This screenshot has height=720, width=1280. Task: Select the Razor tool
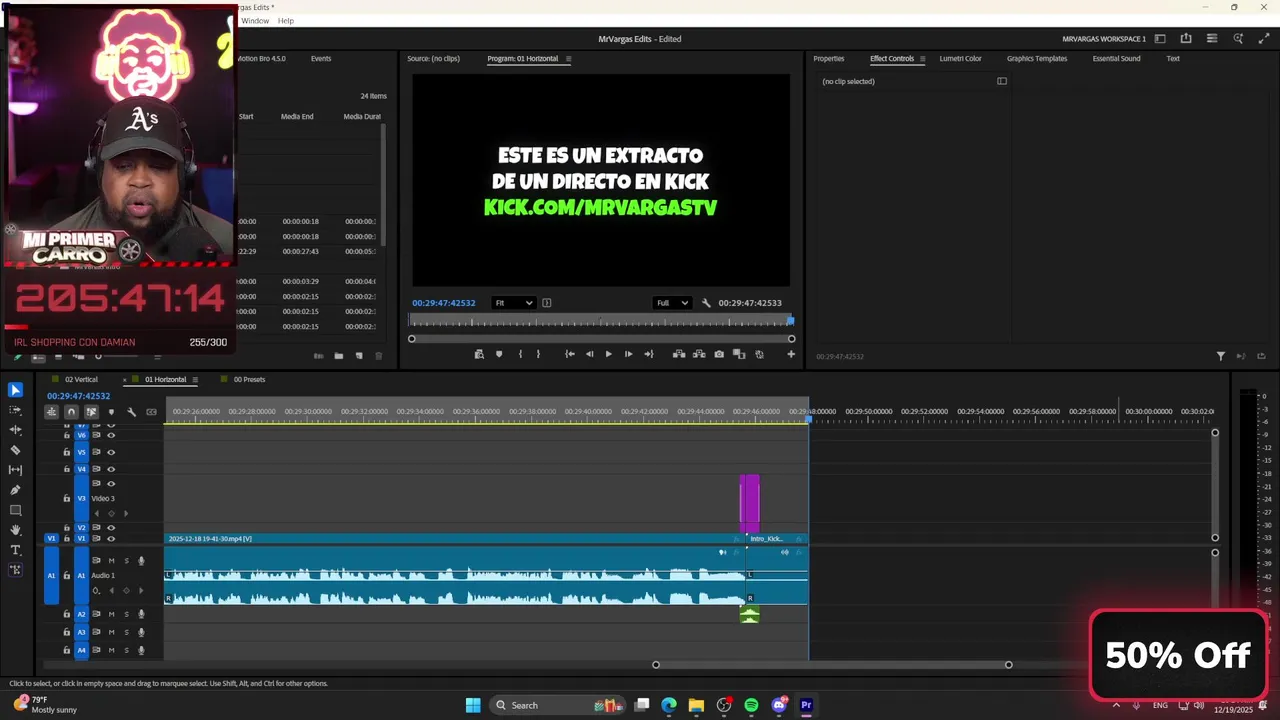15,450
